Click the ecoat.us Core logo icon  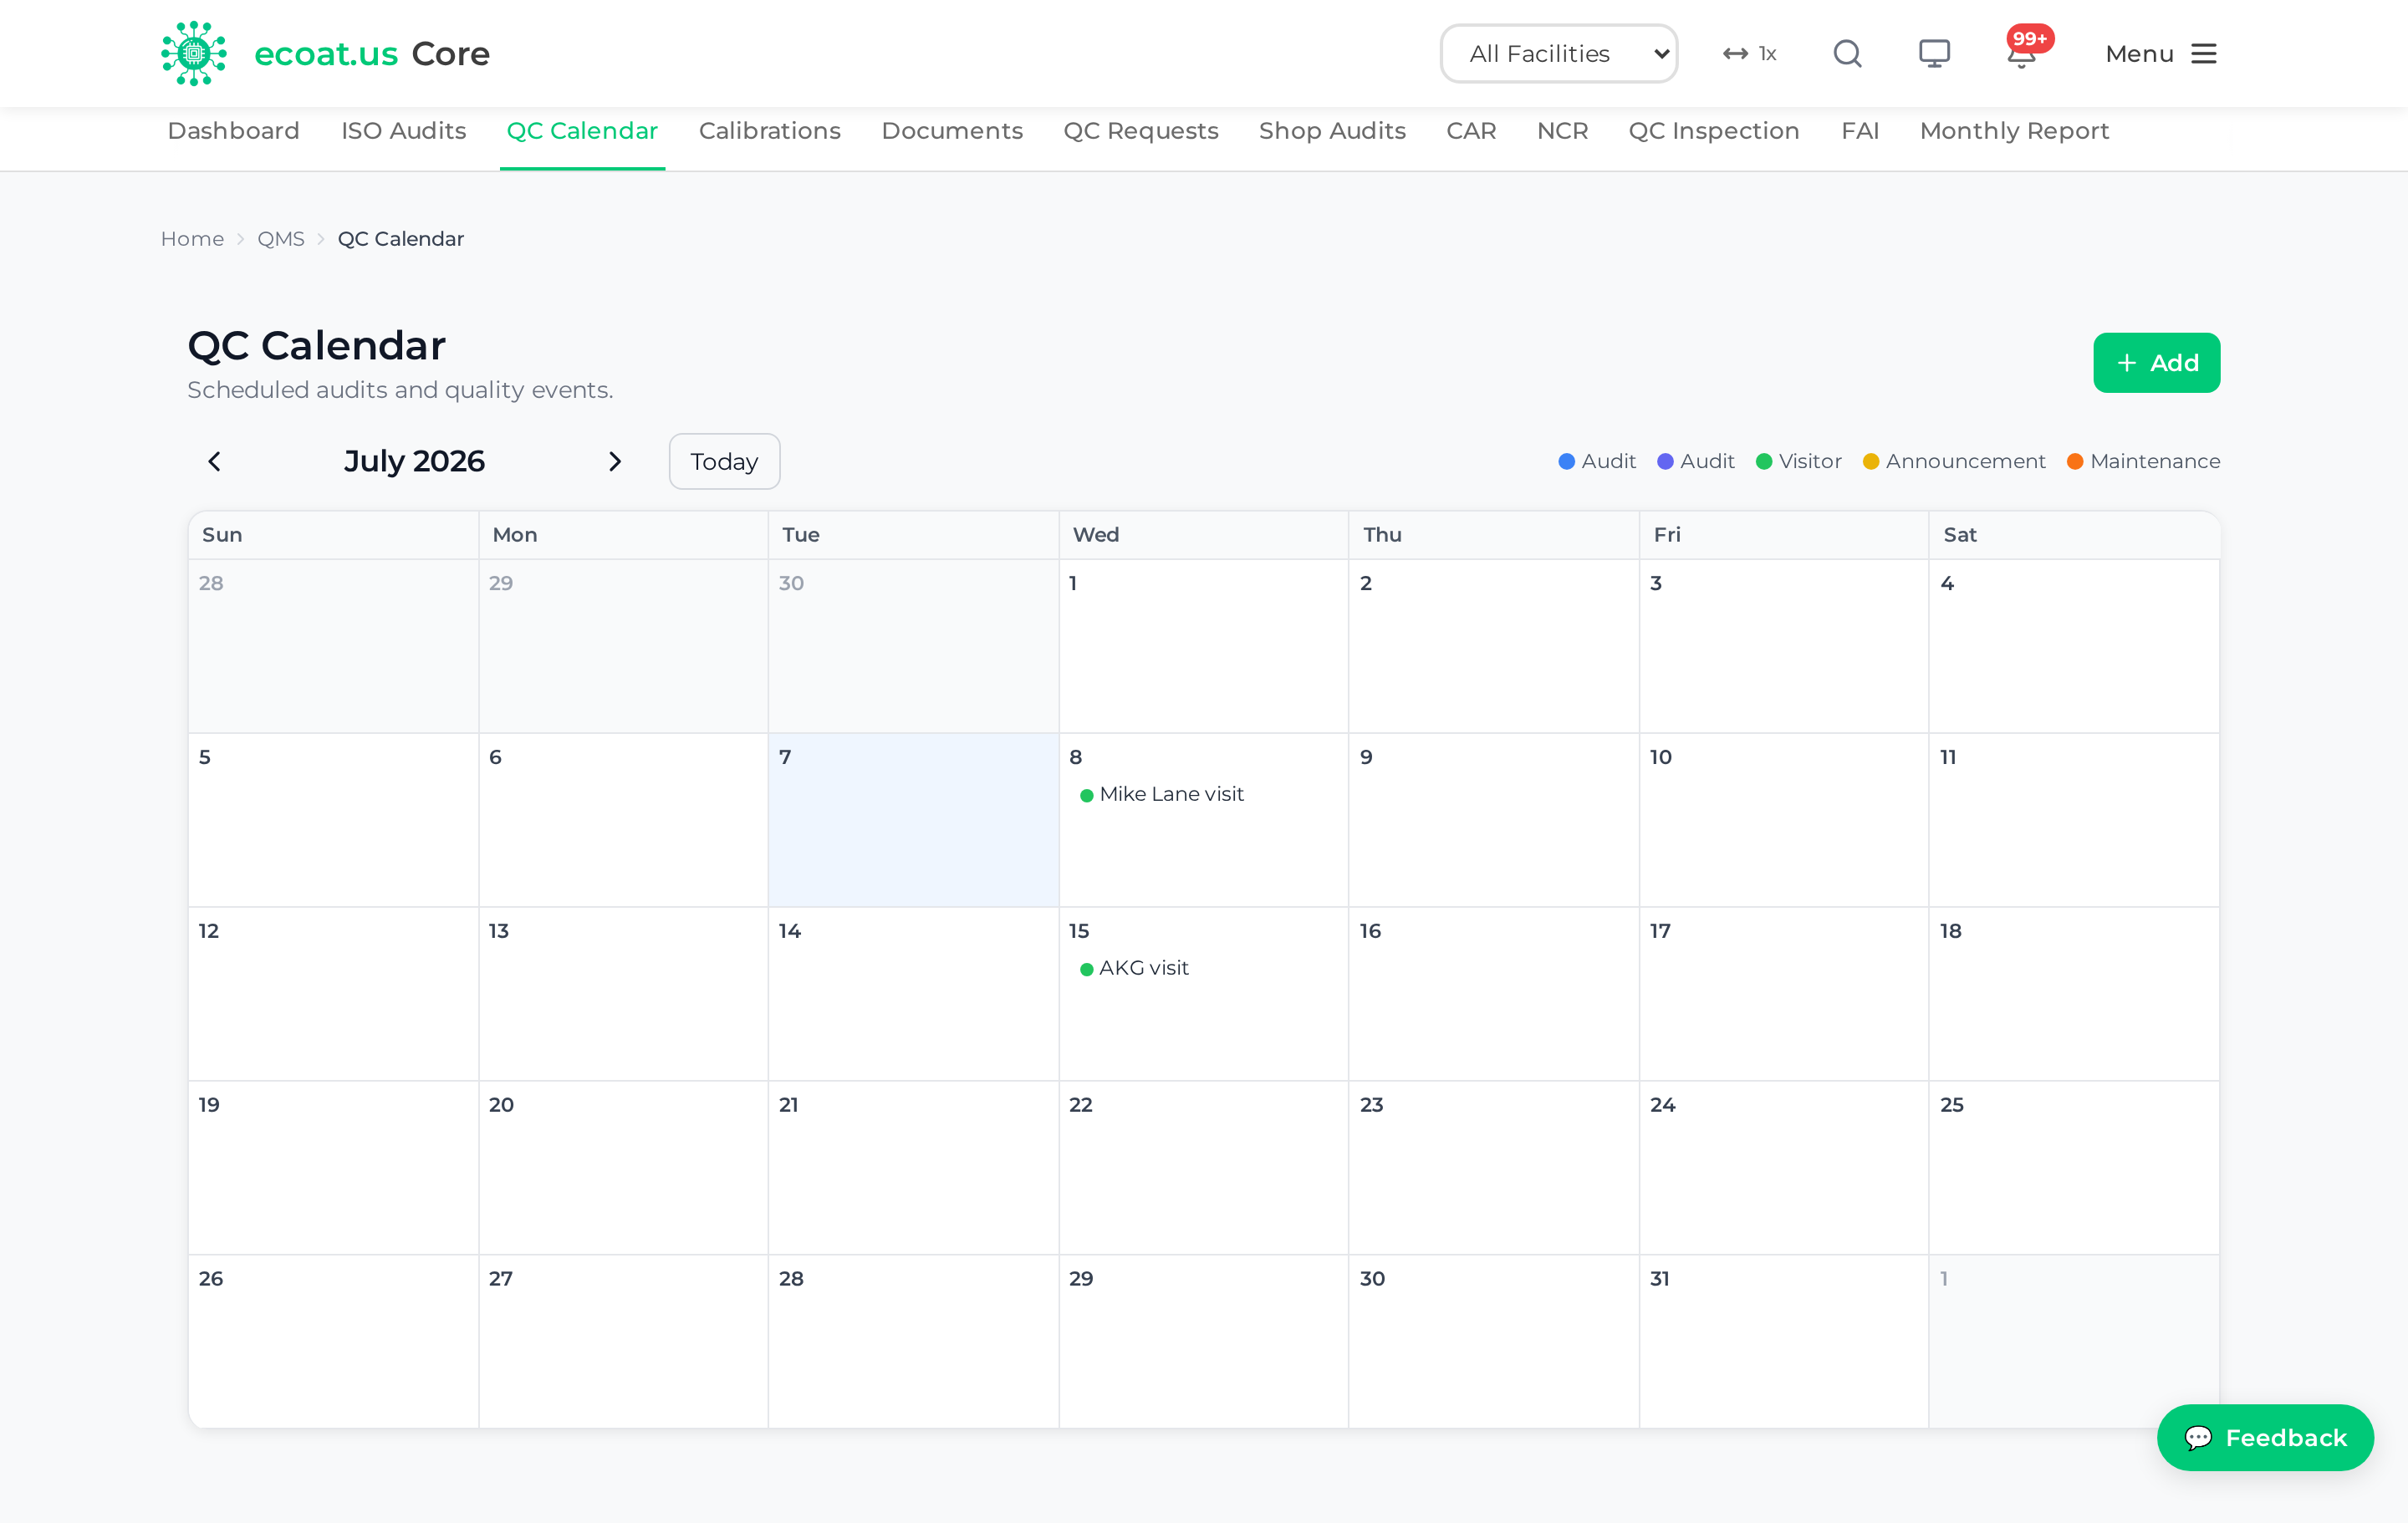(193, 53)
